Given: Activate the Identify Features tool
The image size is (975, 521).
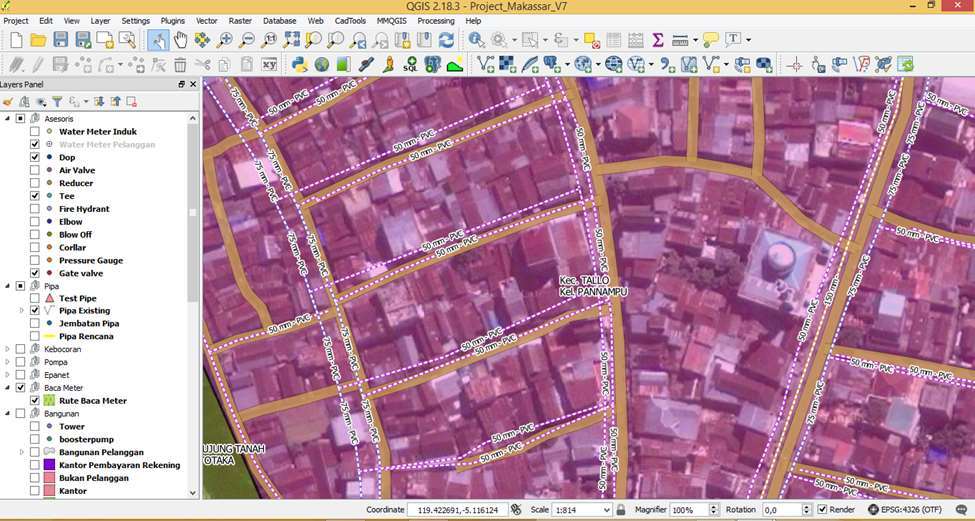Looking at the screenshot, I should [477, 40].
